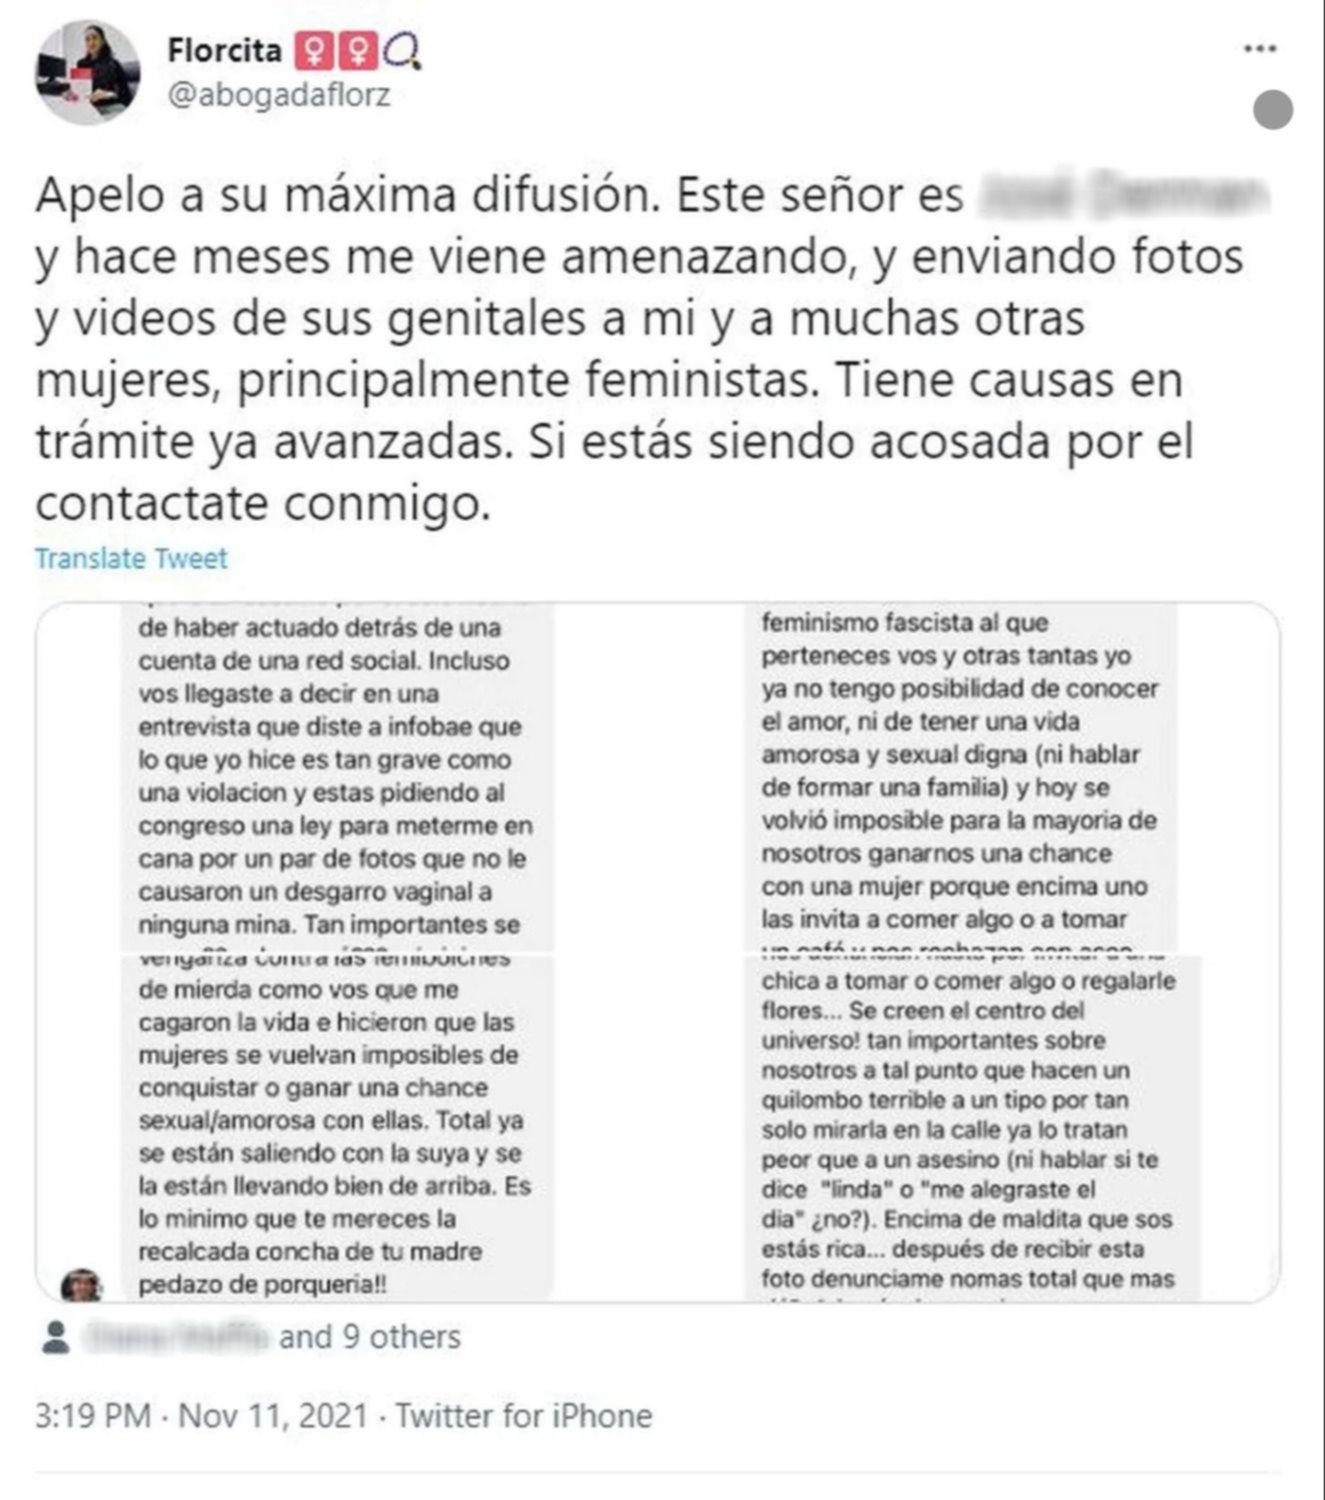Open the Florcita display name

224,50
